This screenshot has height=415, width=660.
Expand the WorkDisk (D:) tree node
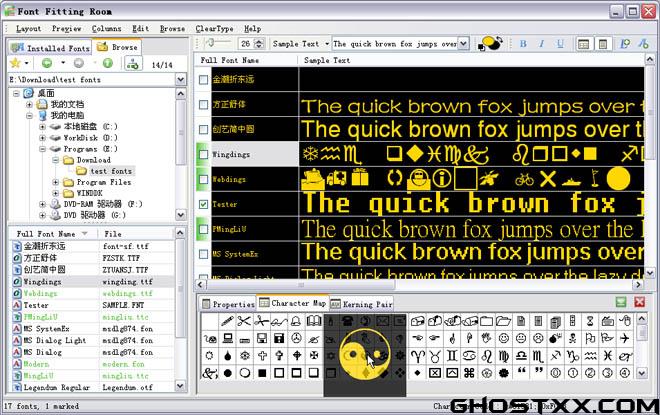click(x=43, y=138)
